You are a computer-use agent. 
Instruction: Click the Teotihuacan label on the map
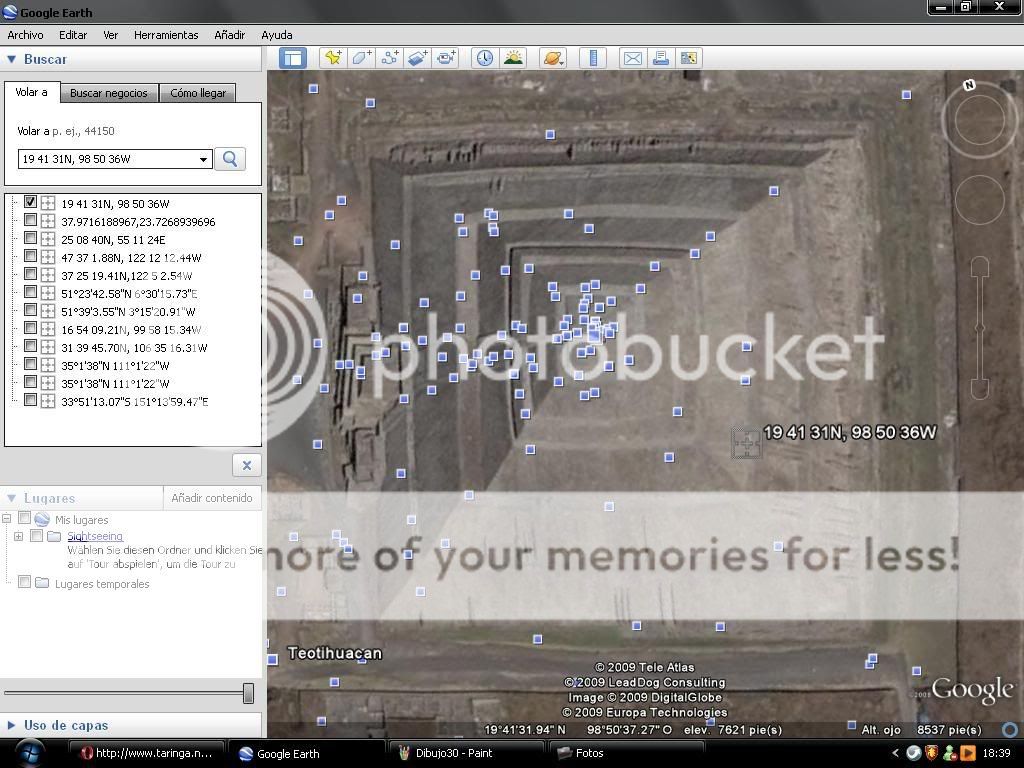coord(334,653)
